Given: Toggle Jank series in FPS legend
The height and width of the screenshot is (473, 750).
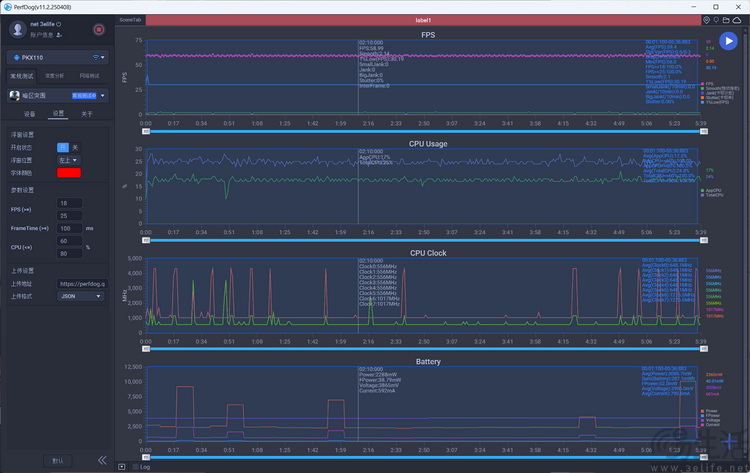Looking at the screenshot, I should [x=717, y=93].
